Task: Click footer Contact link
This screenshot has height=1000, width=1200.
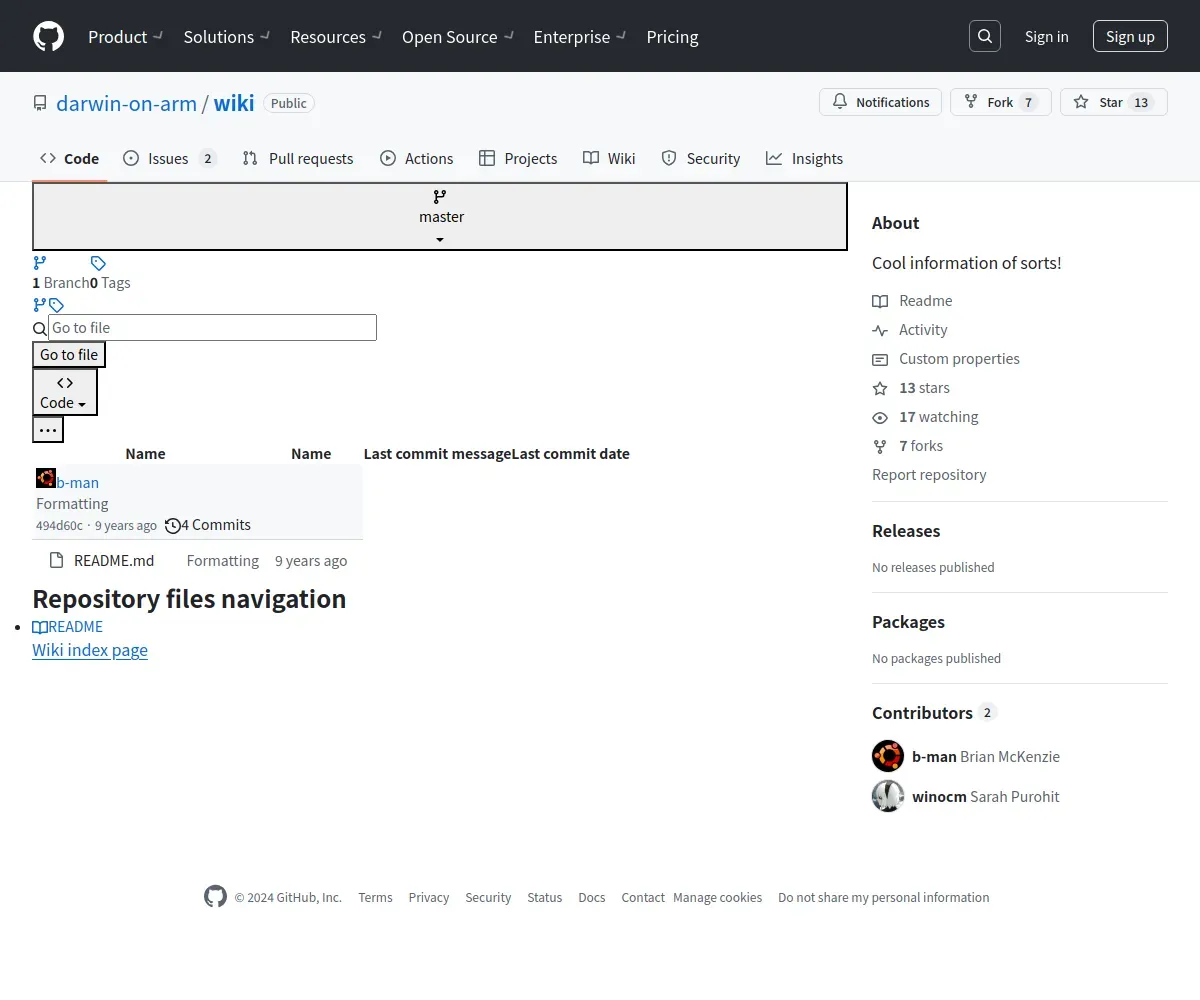Action: pos(643,897)
